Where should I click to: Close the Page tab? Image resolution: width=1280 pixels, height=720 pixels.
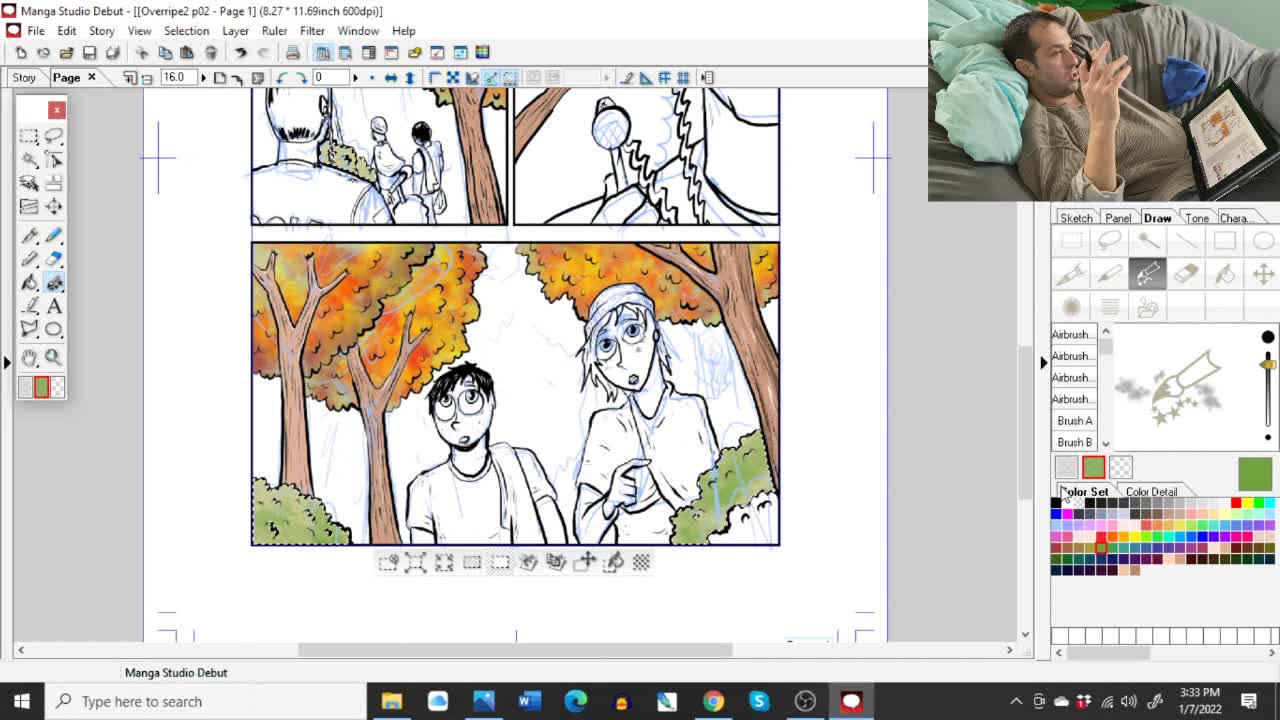click(x=91, y=77)
